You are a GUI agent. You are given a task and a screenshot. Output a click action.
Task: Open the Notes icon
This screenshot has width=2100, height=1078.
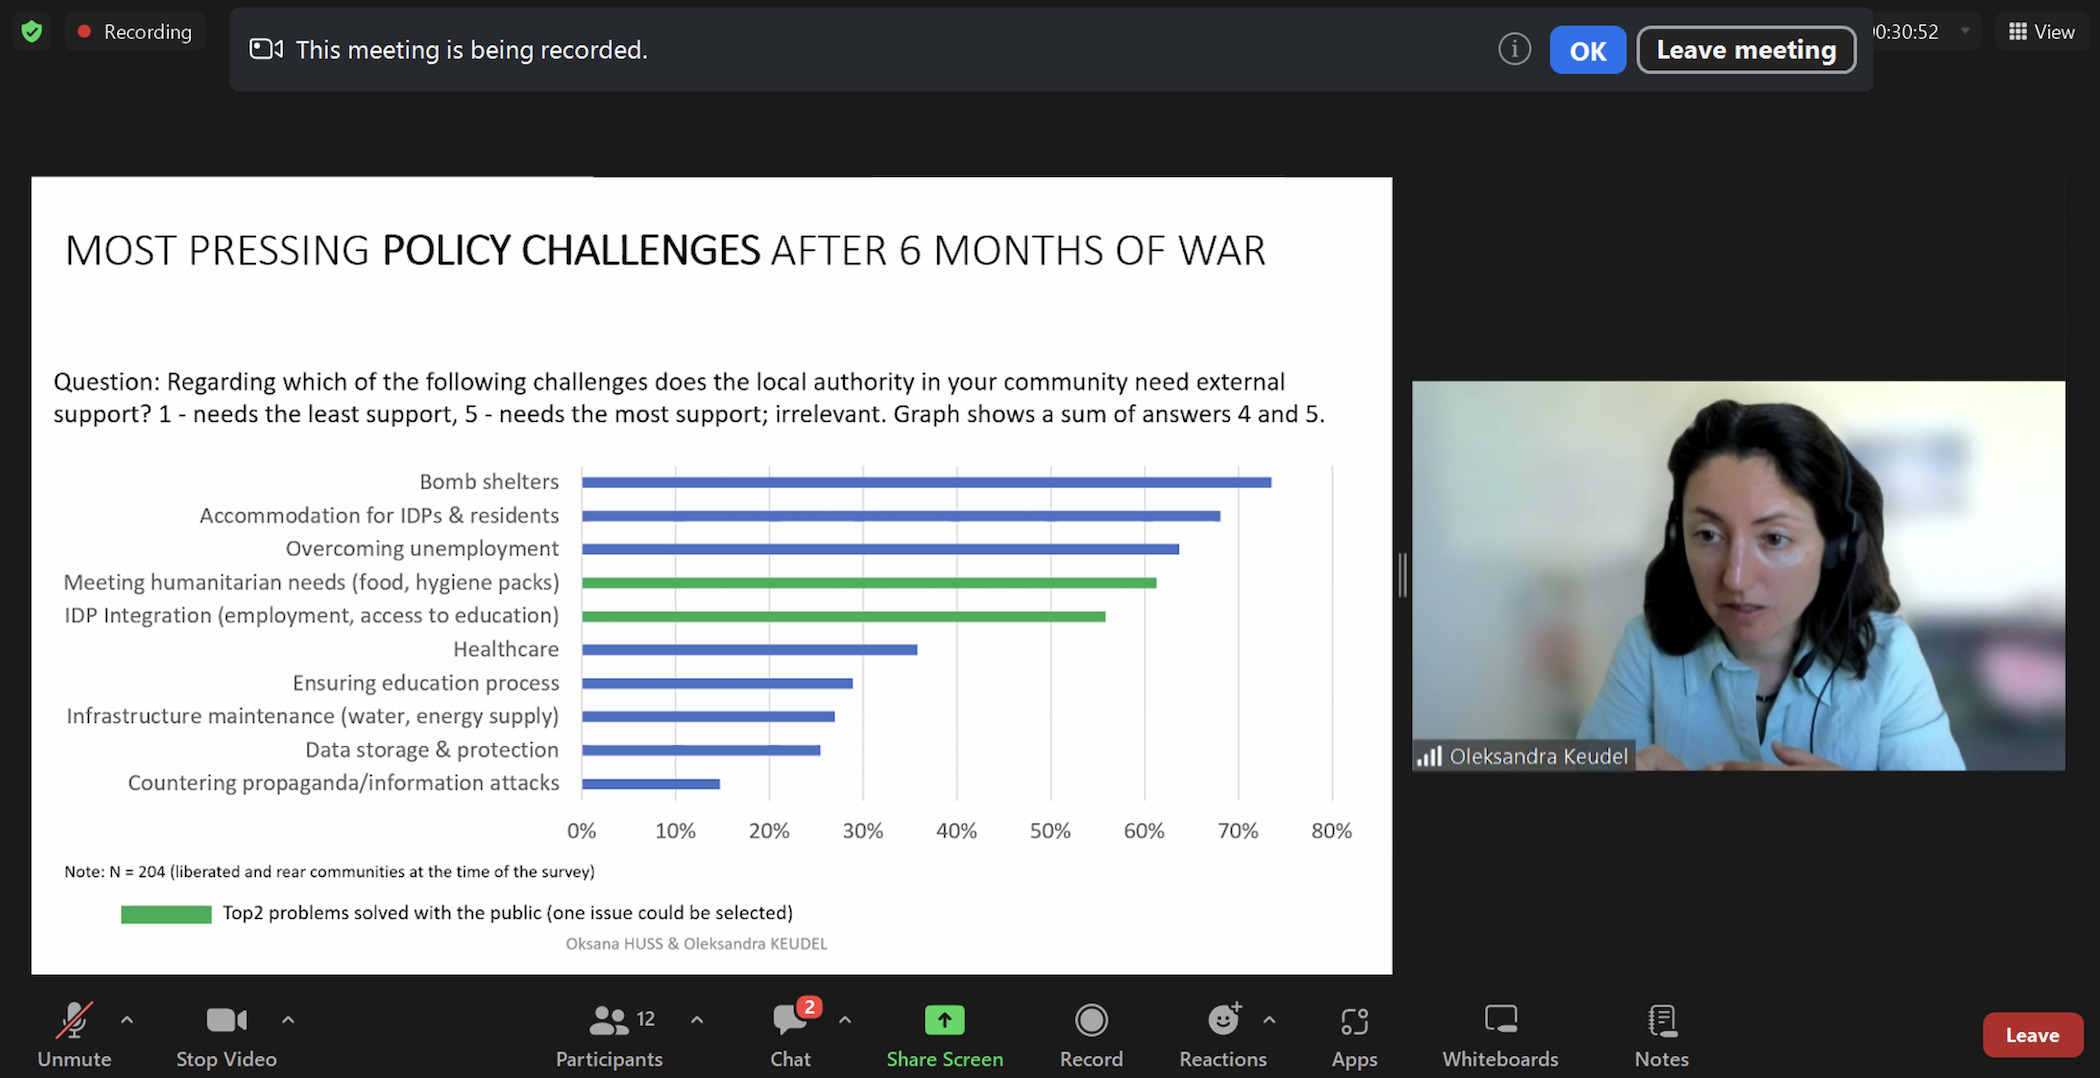click(x=1661, y=1020)
